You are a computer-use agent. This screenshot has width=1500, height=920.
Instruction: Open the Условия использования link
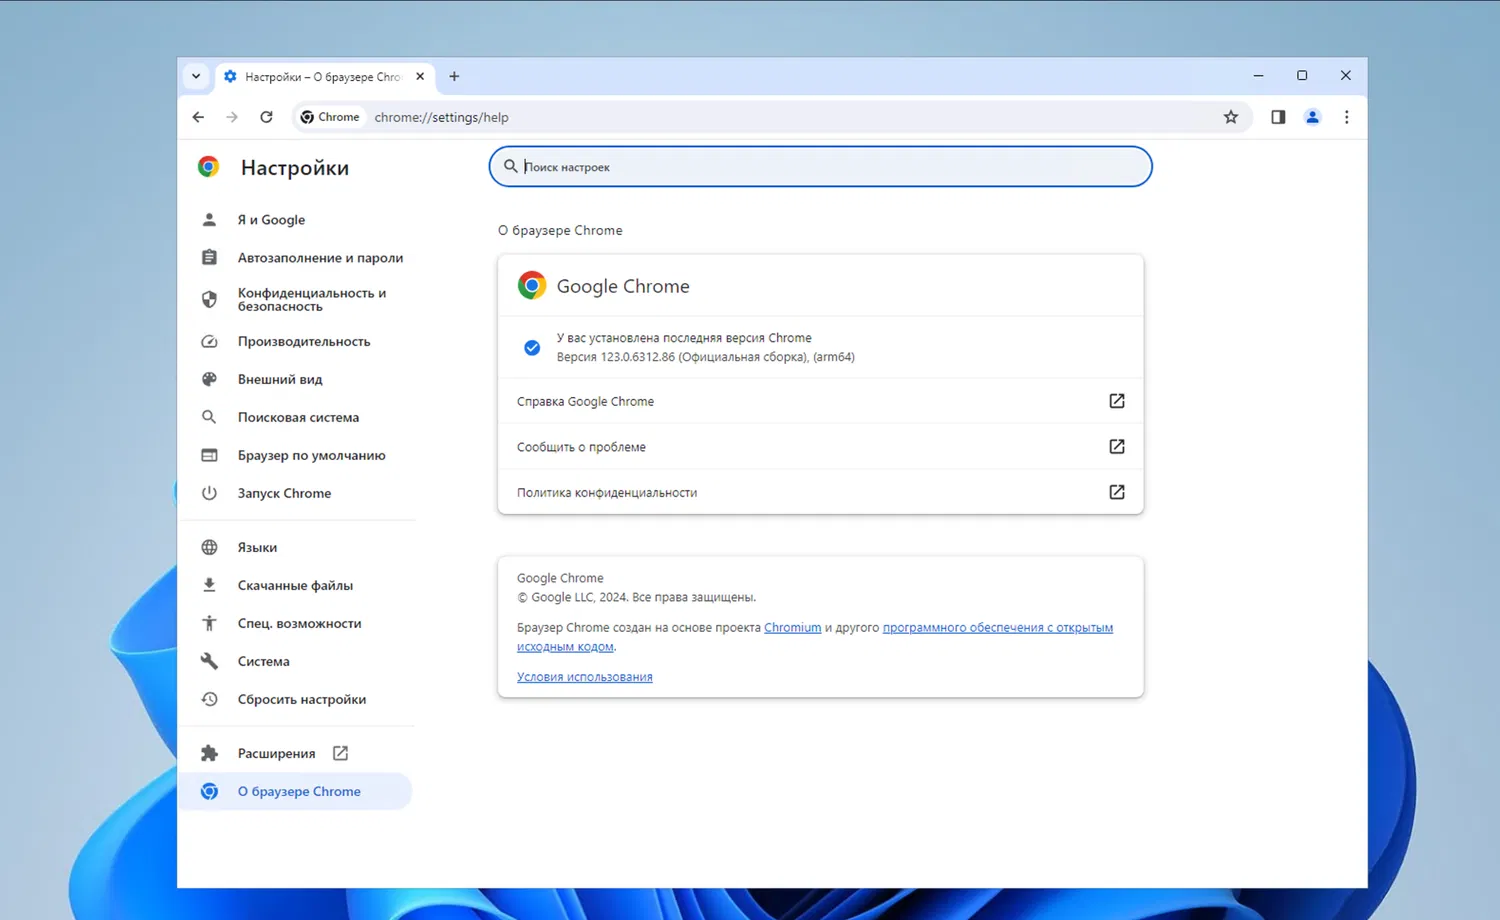click(584, 677)
